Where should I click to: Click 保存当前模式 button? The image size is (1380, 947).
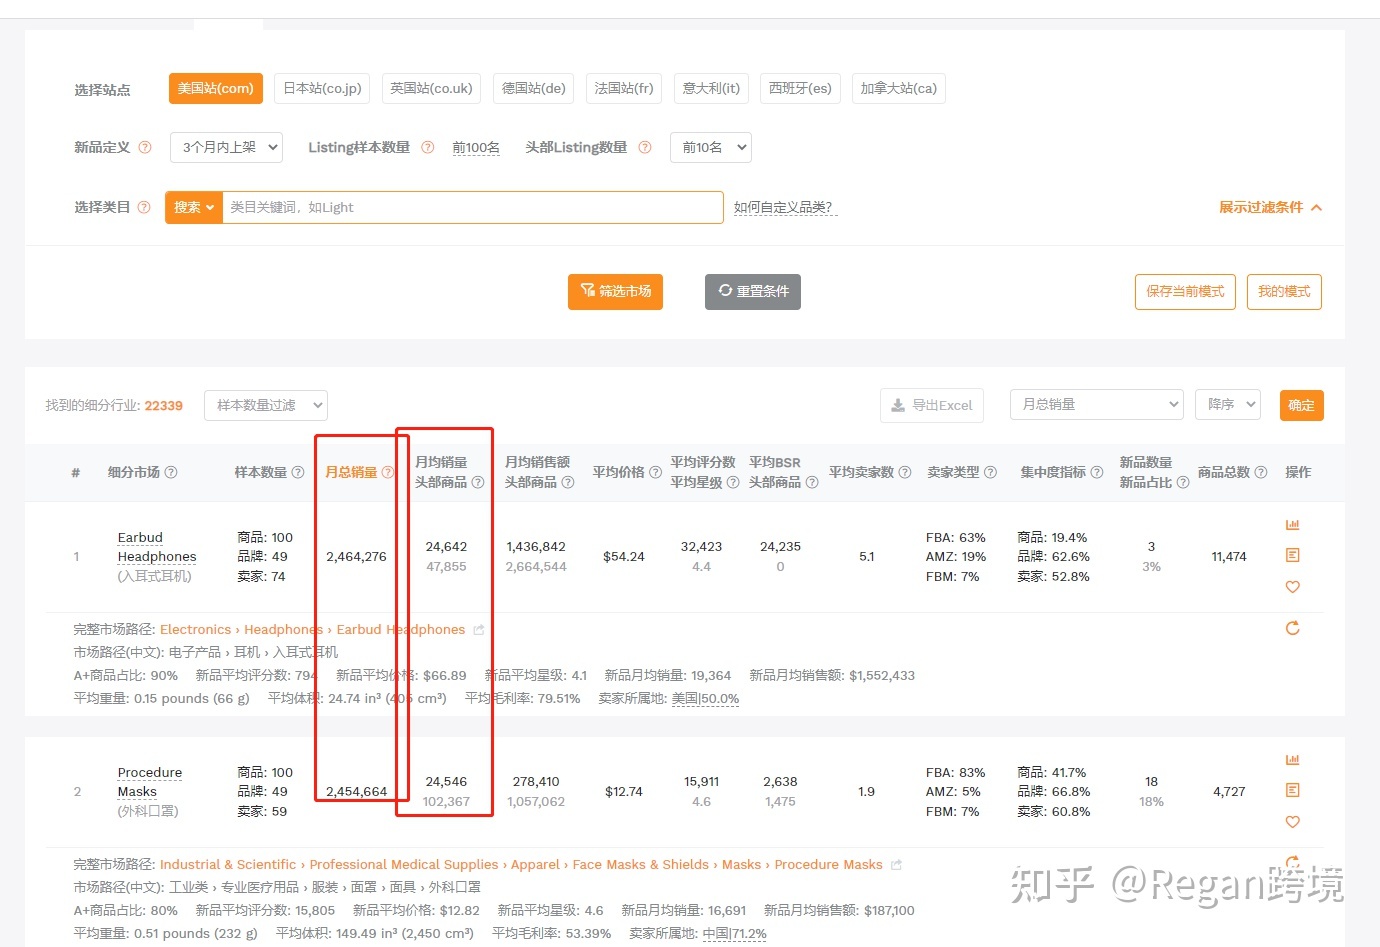1185,292
